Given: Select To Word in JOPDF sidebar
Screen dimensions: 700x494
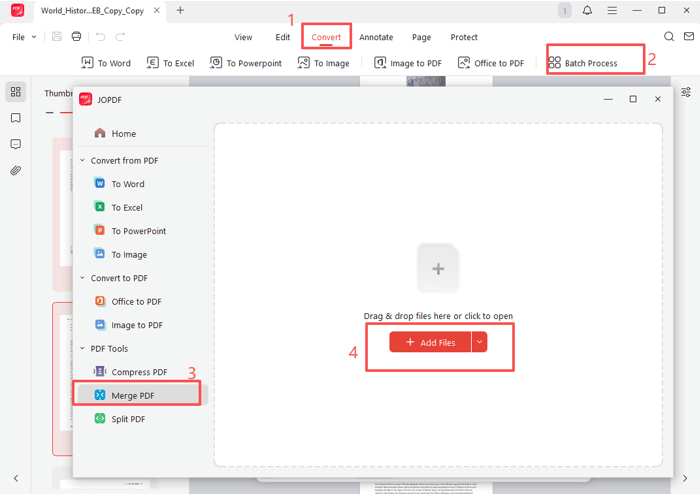Looking at the screenshot, I should [119, 184].
